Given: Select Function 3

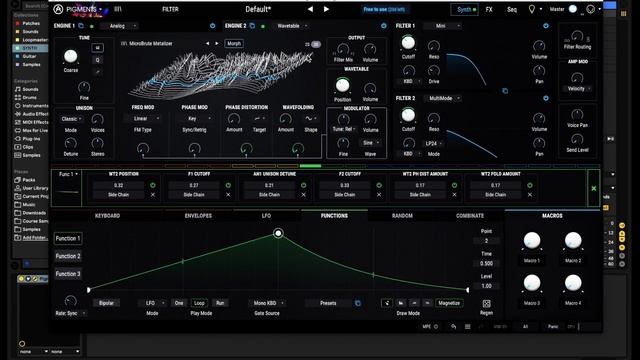Looking at the screenshot, I should 68,273.
